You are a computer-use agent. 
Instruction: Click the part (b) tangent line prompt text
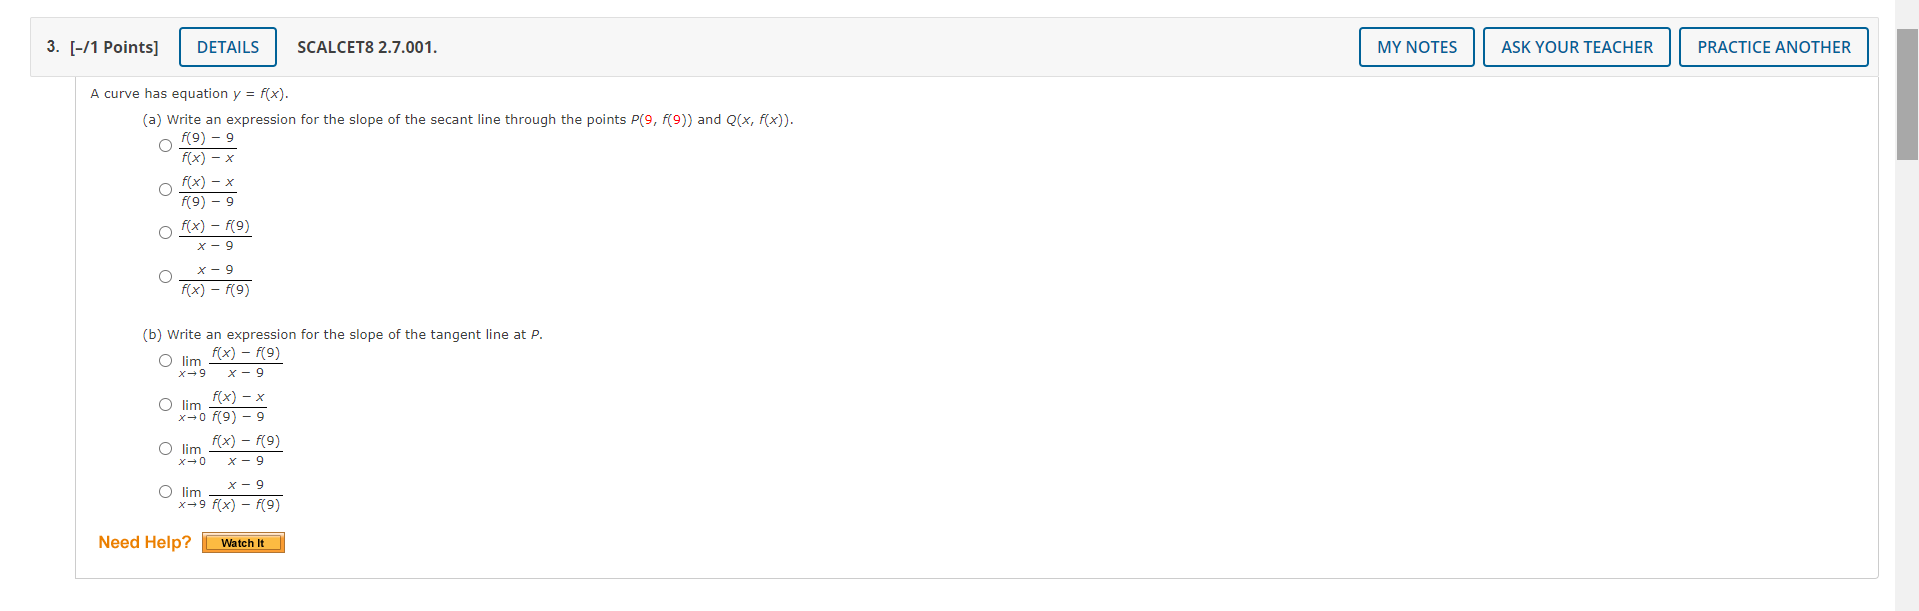click(341, 334)
